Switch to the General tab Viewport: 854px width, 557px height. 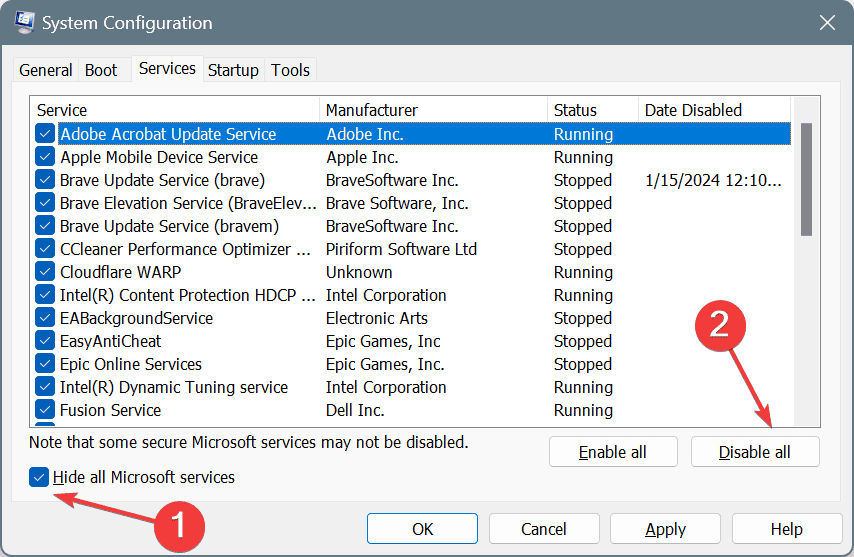(x=46, y=70)
